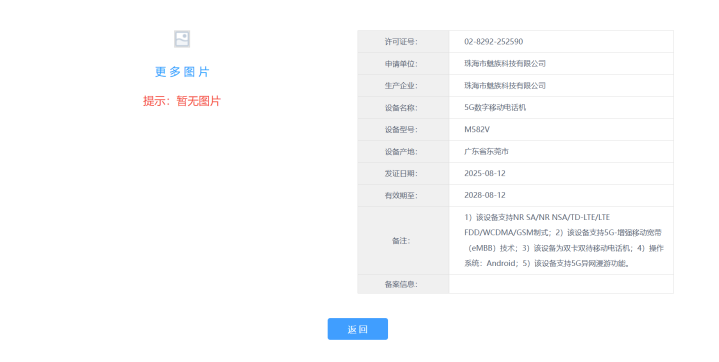This screenshot has width=719, height=362.
Task: Select the issue date 2025-08-12
Action: coord(485,173)
